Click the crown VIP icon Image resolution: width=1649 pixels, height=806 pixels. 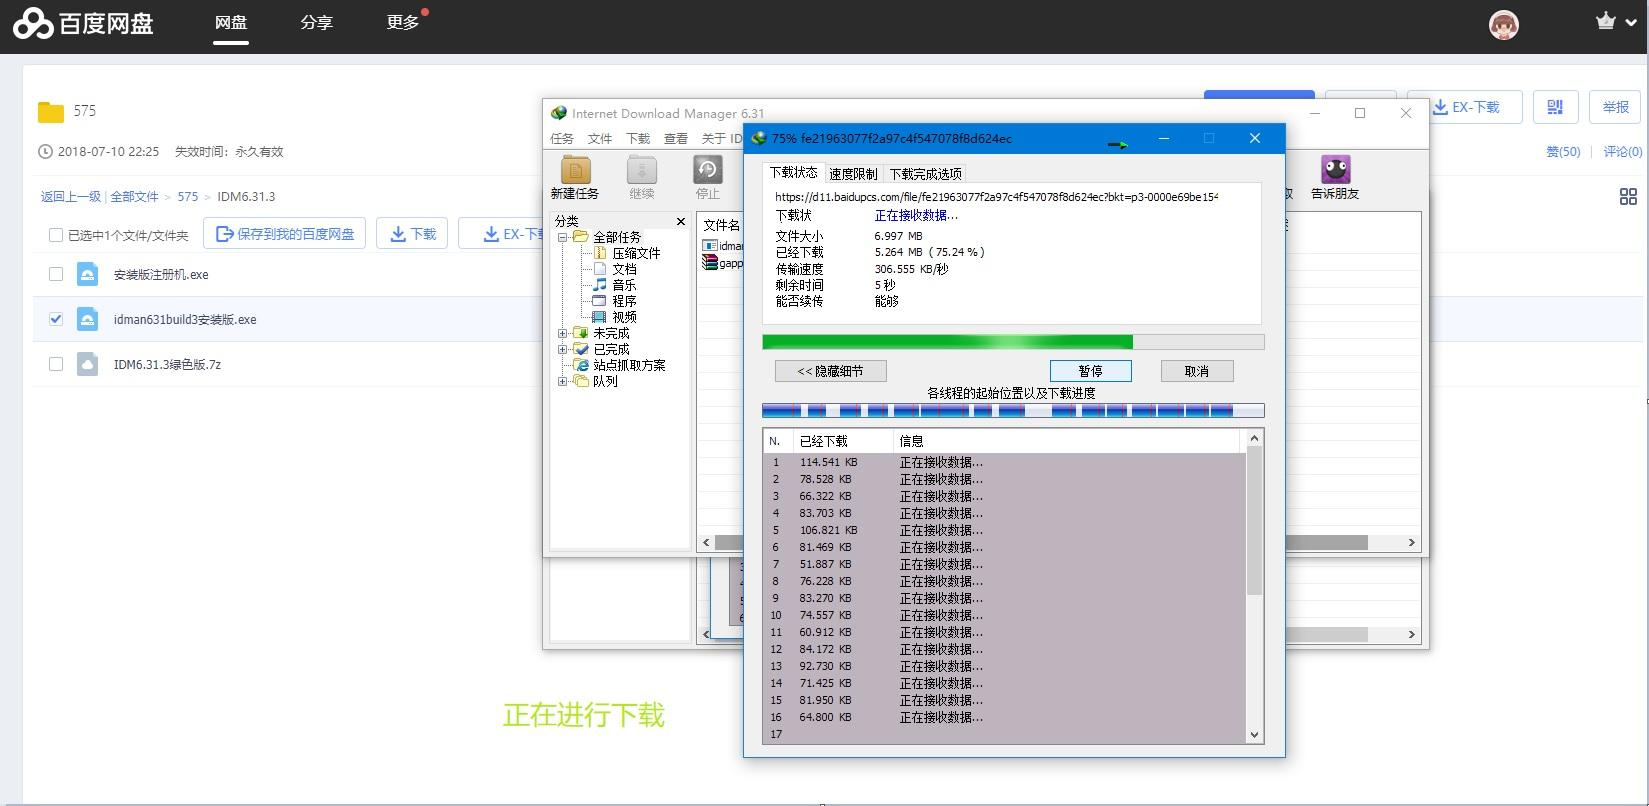click(x=1605, y=21)
